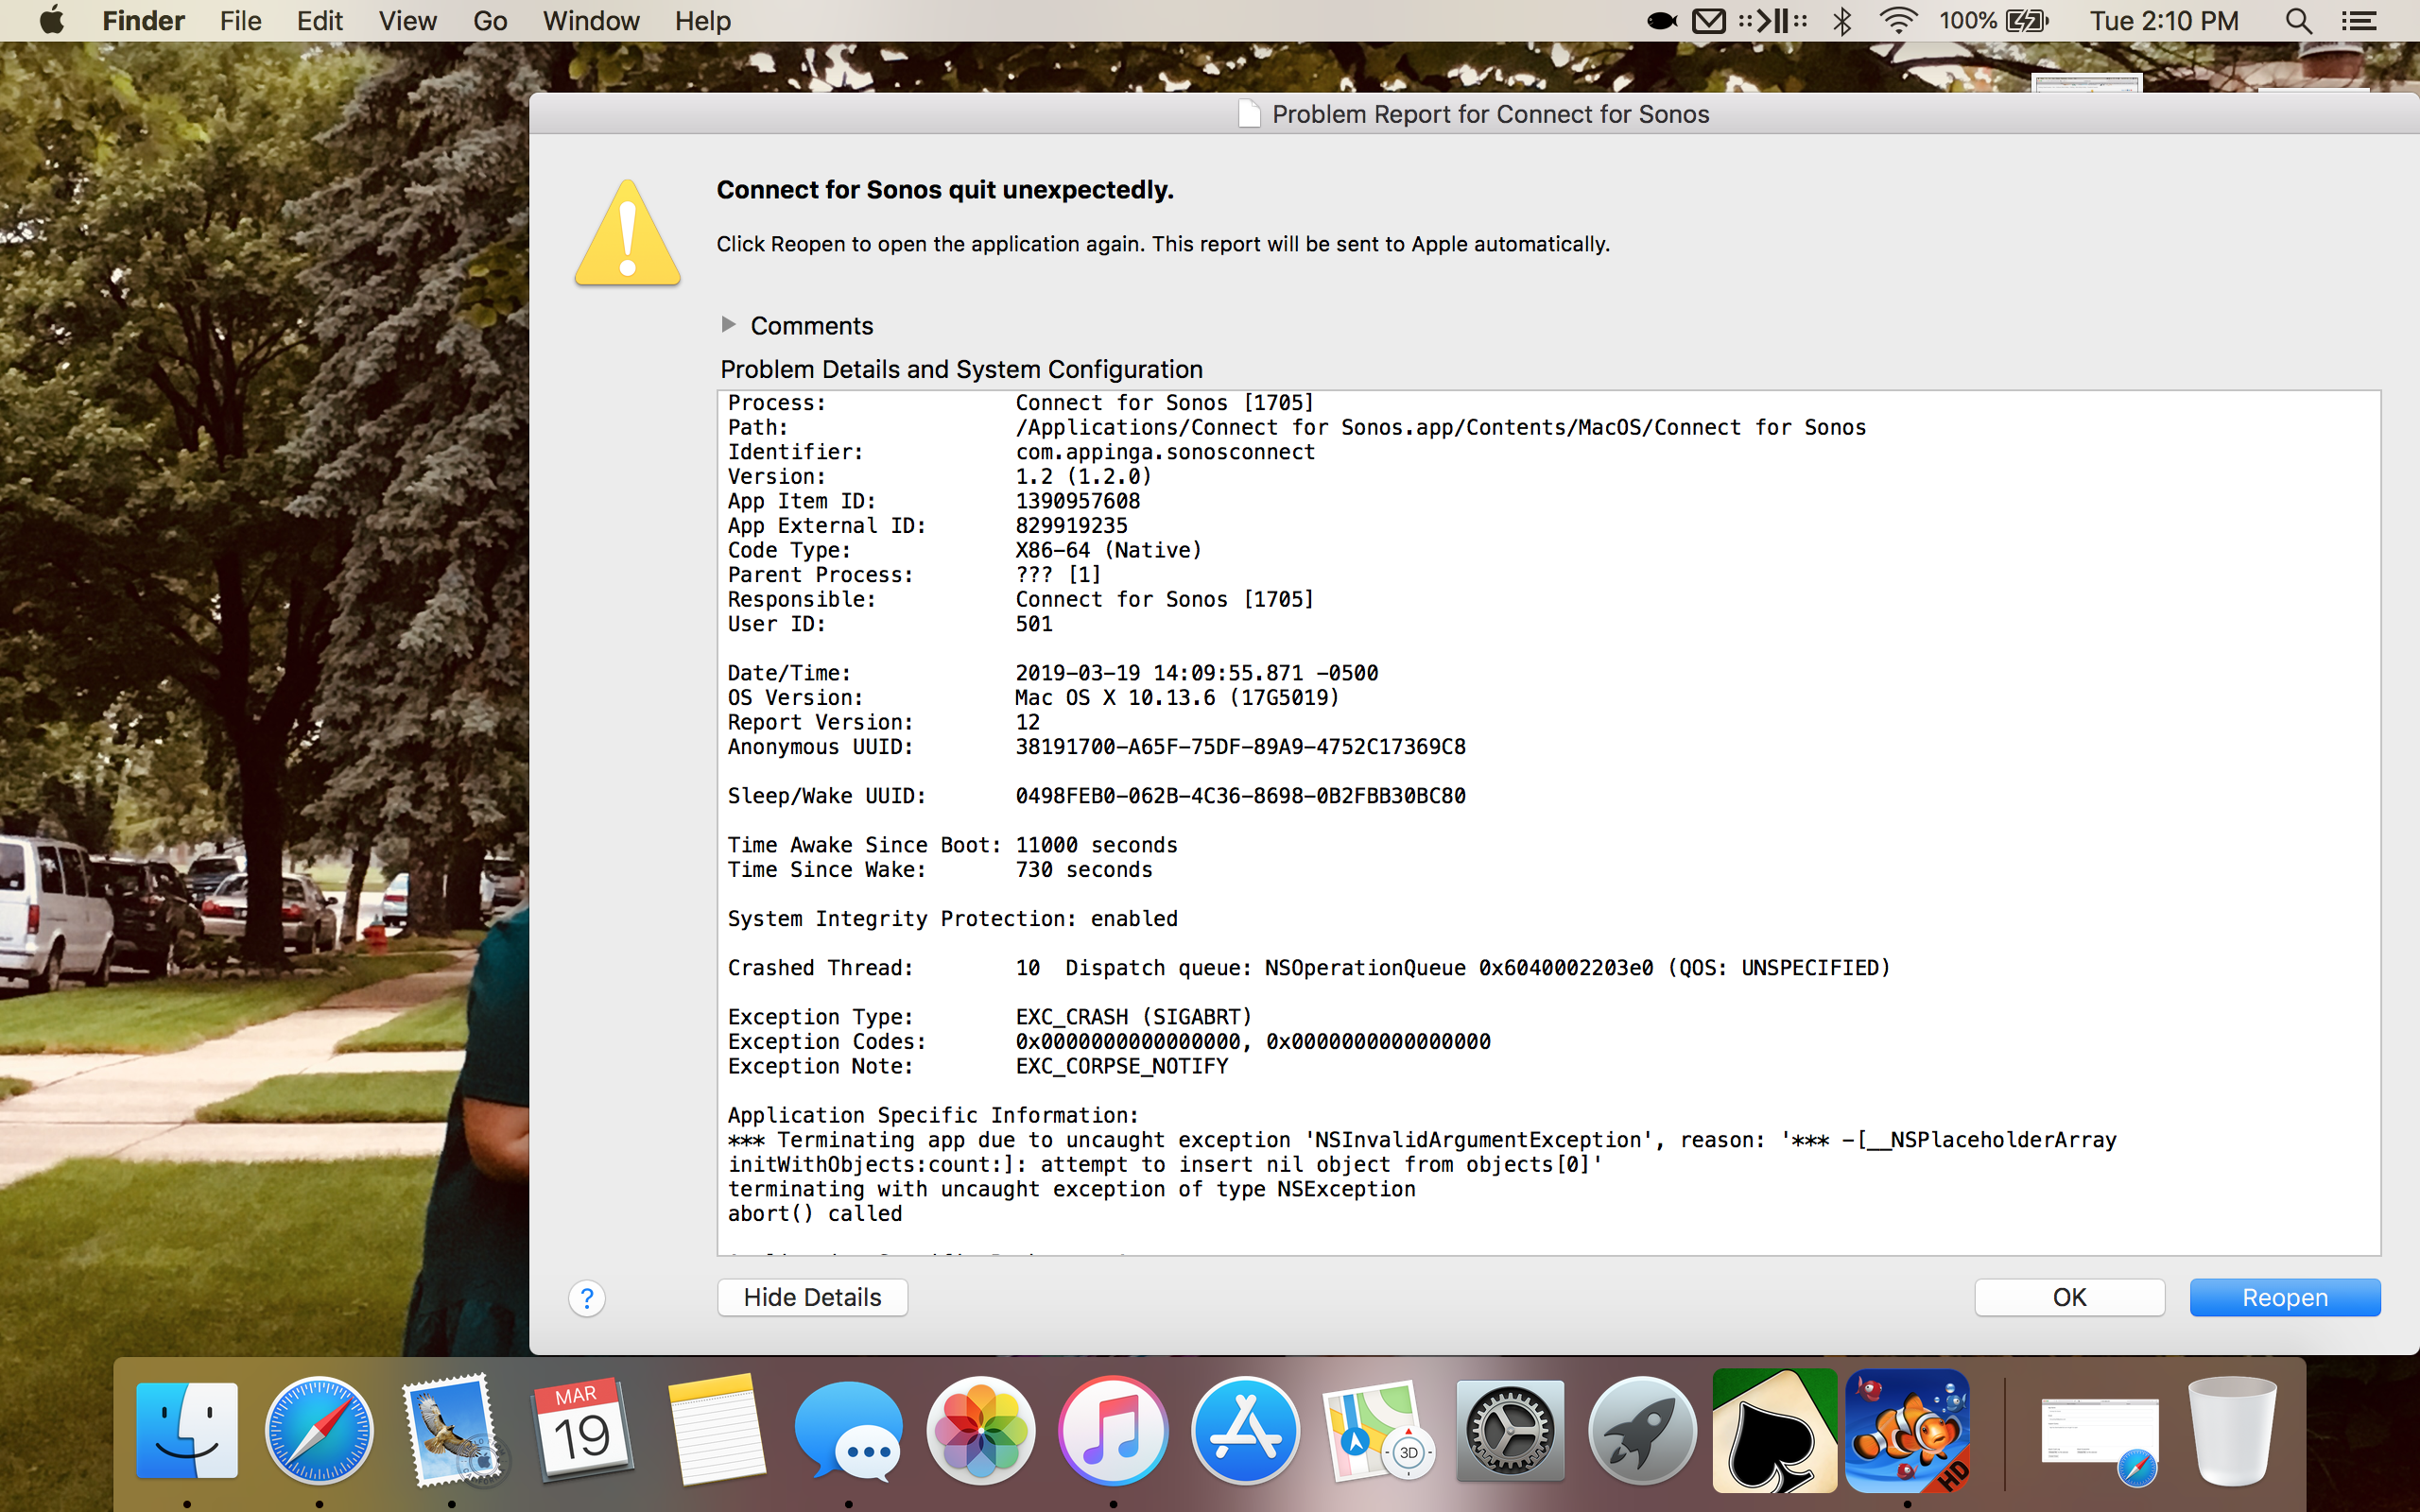Open the Window menu
The height and width of the screenshot is (1512, 2420).
[591, 20]
